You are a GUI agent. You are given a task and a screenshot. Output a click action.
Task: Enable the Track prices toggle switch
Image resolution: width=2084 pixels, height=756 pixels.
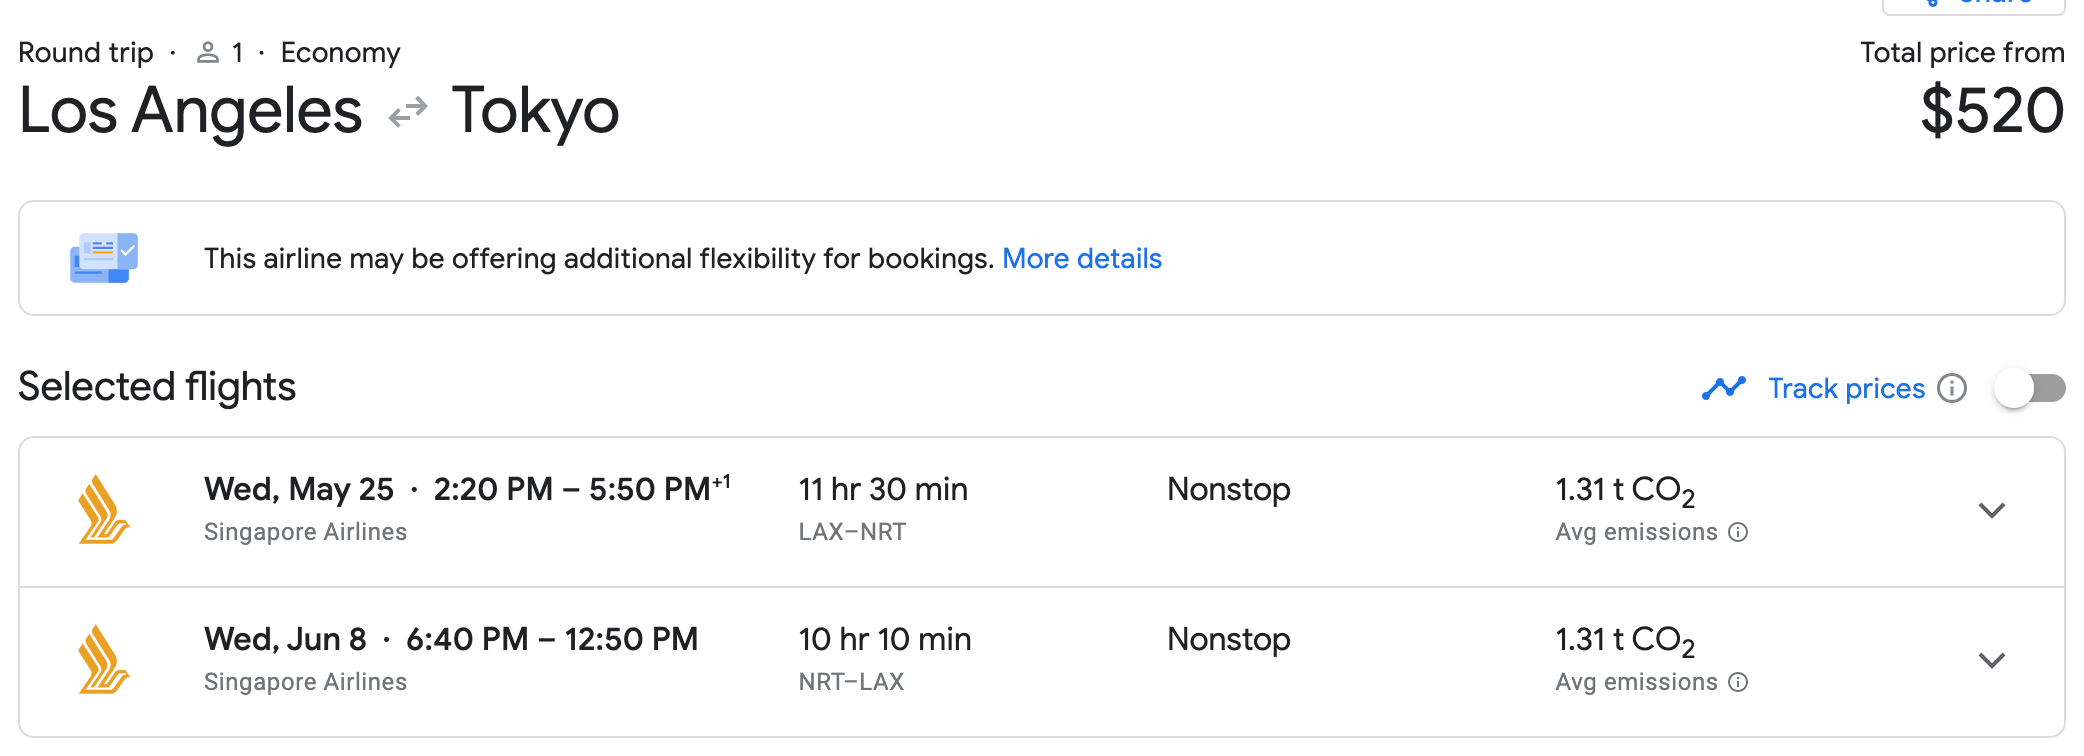(x=2029, y=388)
